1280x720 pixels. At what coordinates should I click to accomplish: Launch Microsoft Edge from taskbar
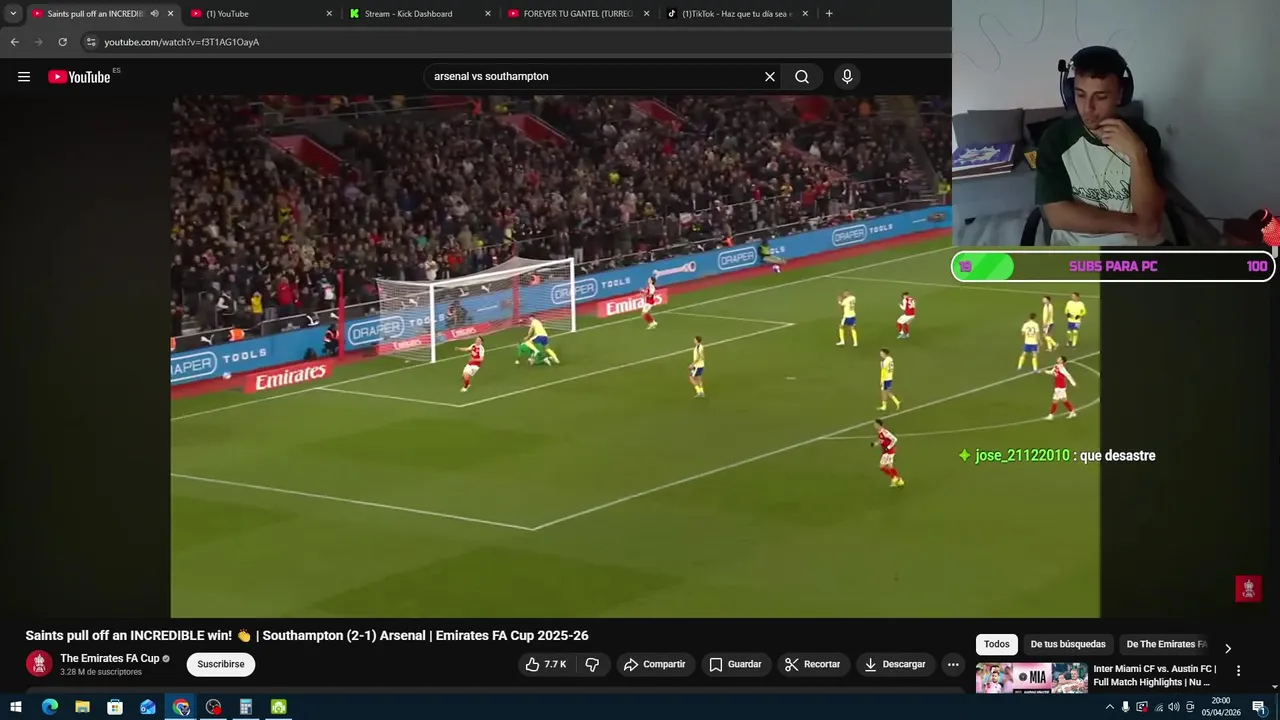pos(50,707)
